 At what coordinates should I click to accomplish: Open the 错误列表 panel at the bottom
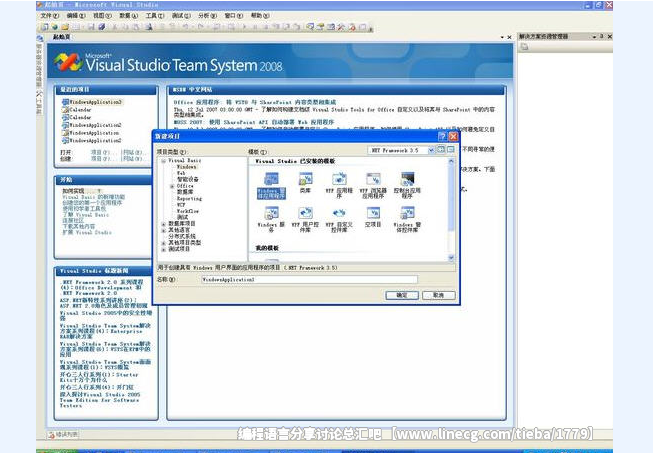pos(64,435)
